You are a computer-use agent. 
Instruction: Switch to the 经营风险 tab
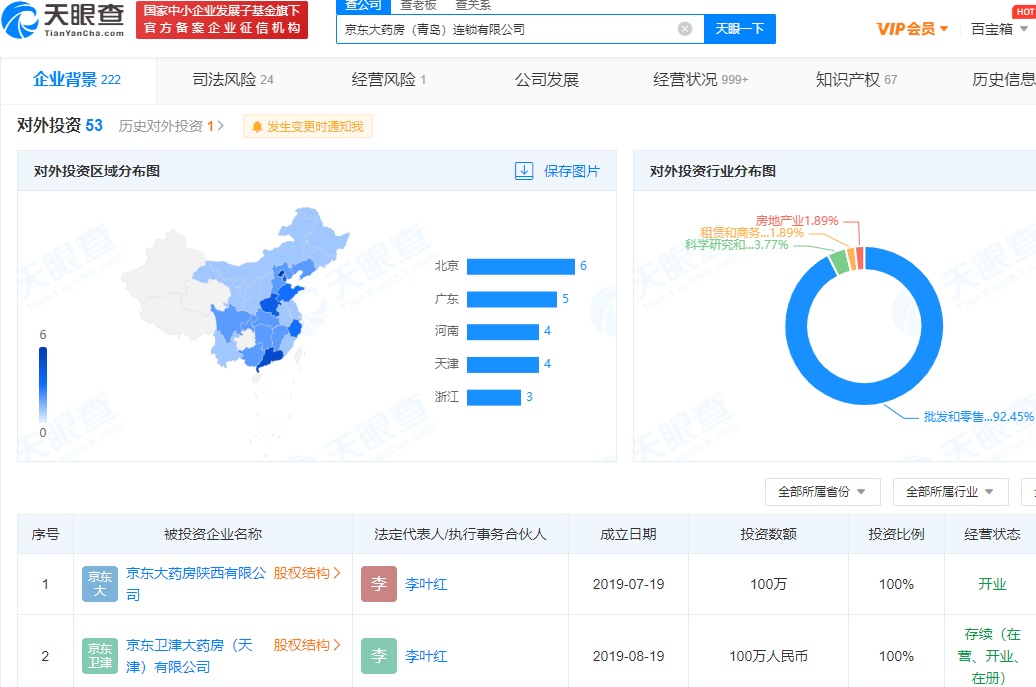388,80
